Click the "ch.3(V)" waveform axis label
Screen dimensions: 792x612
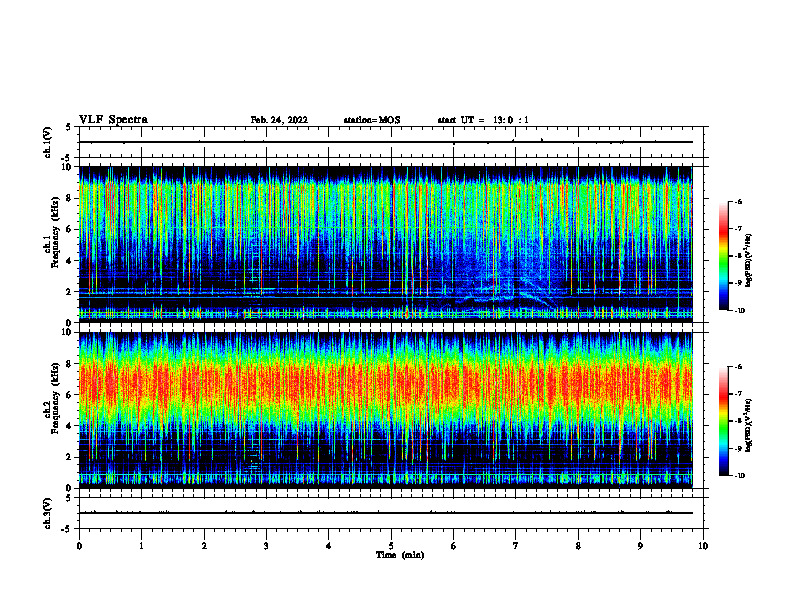48,513
